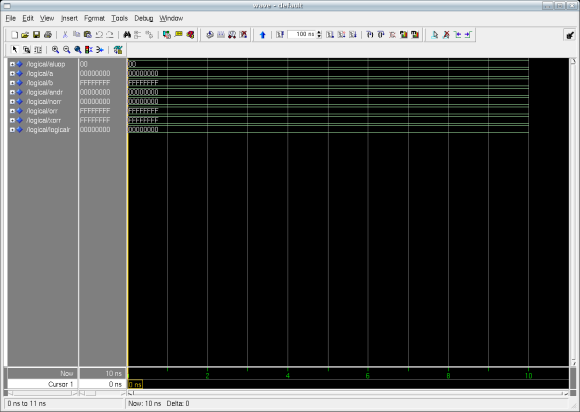Viewport: 580px width, 412px height.
Task: Click the Open file folder icon
Action: 25,35
